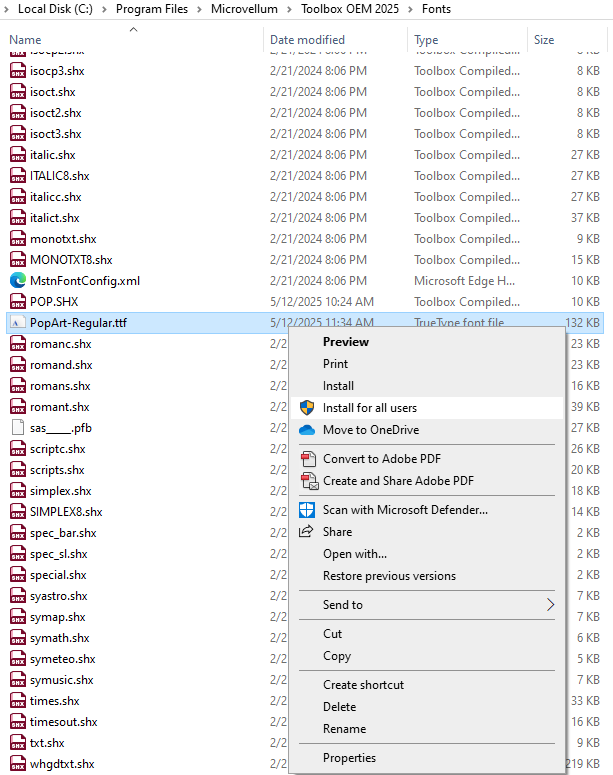Click the Create and Share Adobe PDF icon
The image size is (613, 775).
tap(307, 481)
